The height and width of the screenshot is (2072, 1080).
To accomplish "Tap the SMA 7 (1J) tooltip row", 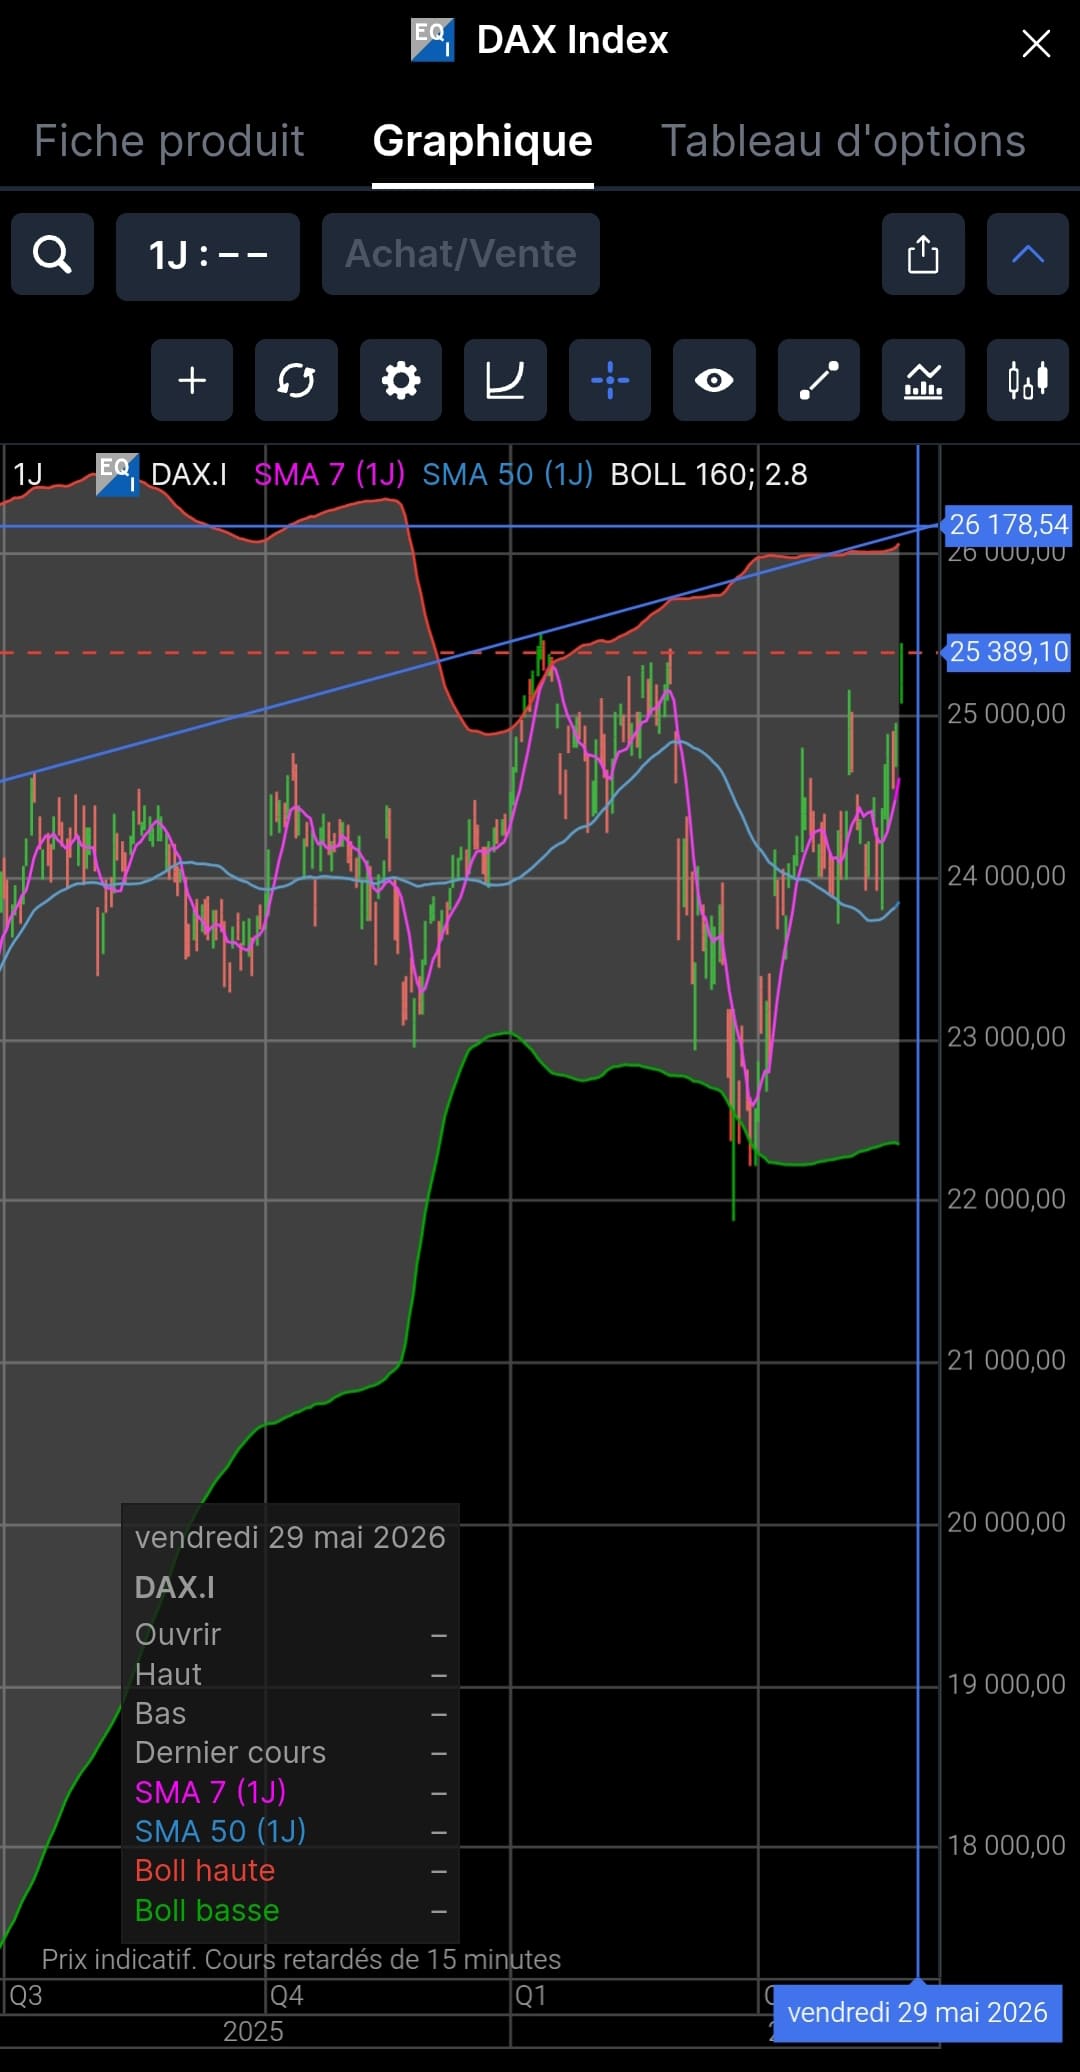I will point(290,1792).
